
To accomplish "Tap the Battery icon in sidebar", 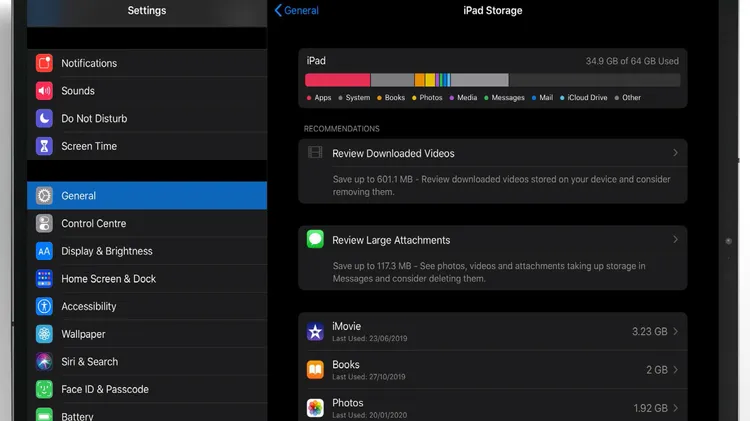I will click(44, 415).
